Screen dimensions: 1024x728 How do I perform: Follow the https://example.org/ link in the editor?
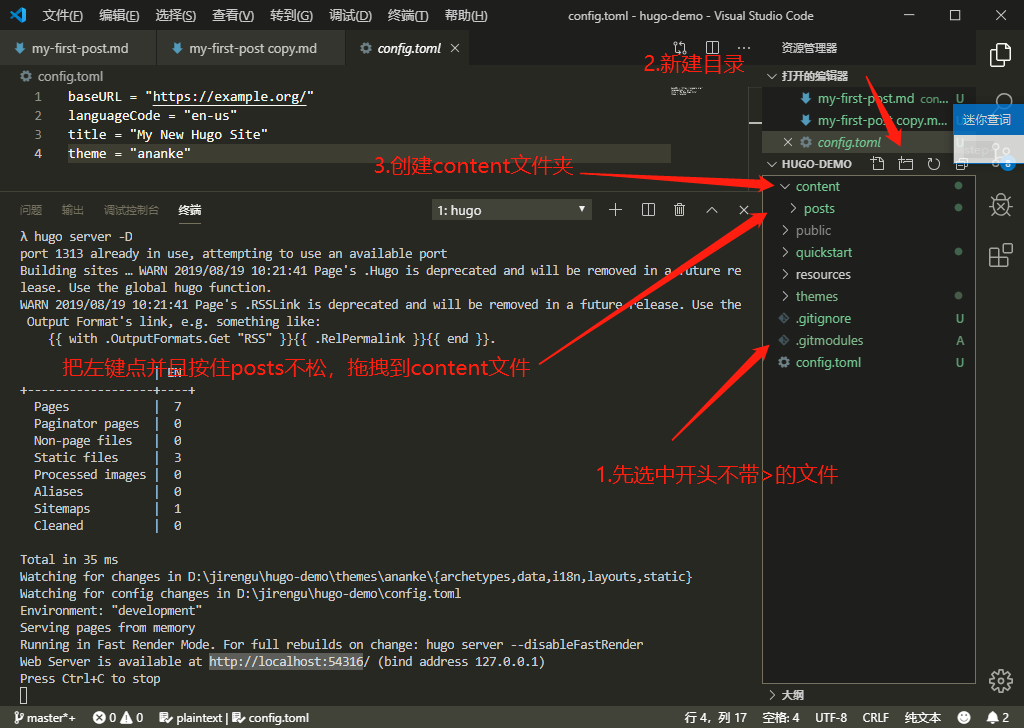(x=229, y=97)
